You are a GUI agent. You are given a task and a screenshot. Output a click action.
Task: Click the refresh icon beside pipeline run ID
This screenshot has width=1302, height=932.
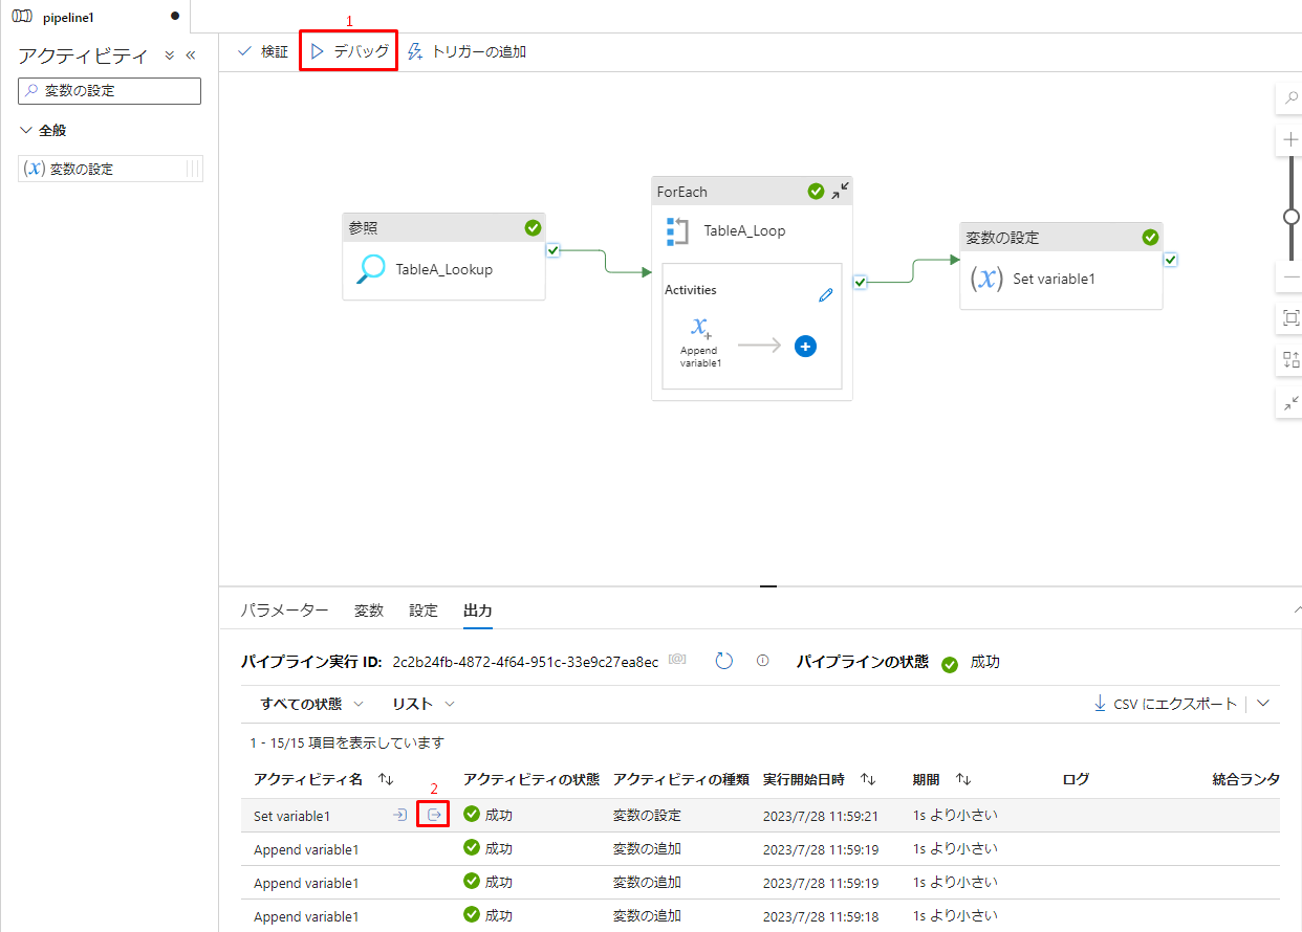724,661
